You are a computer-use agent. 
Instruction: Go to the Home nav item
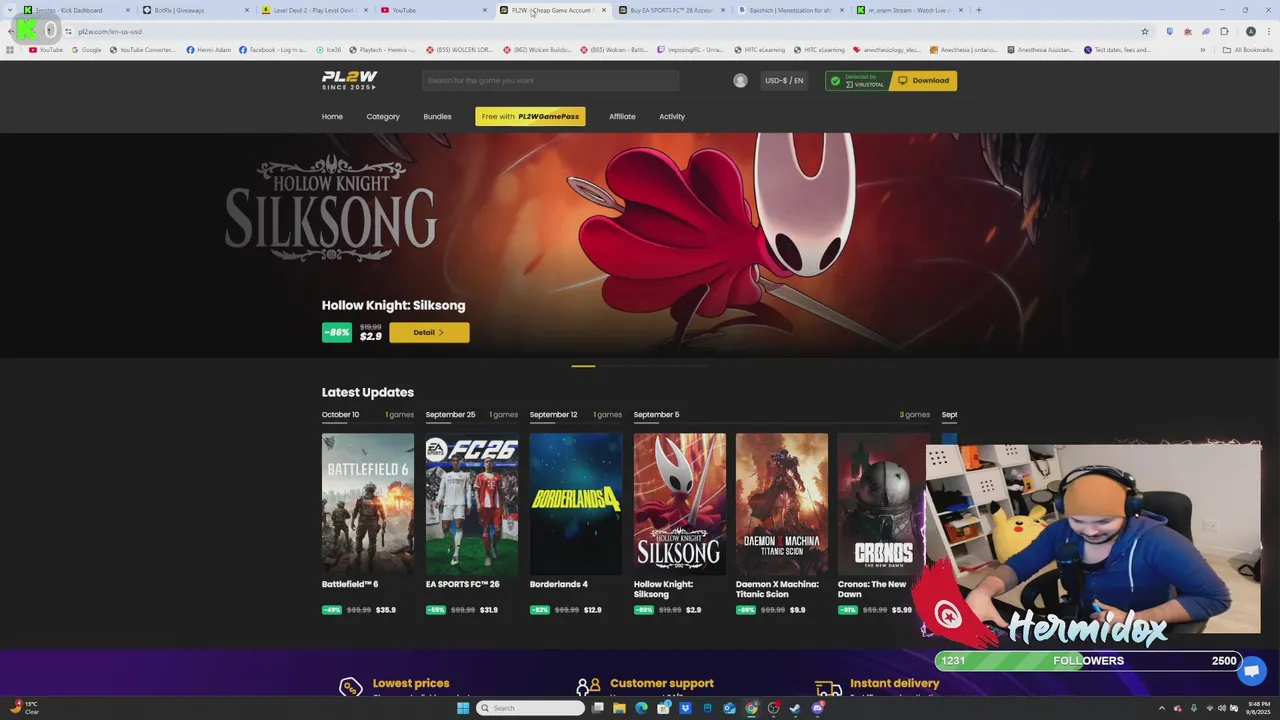[x=332, y=117]
